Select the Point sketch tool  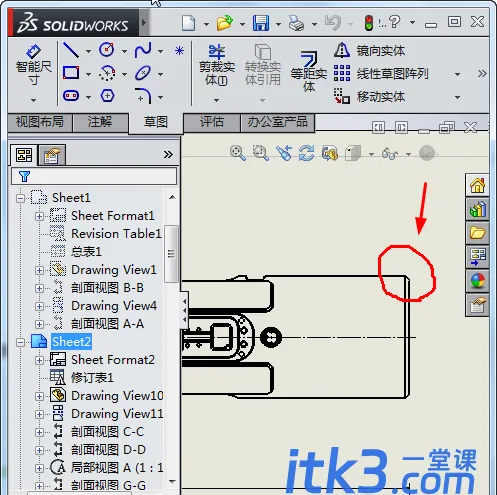(179, 51)
